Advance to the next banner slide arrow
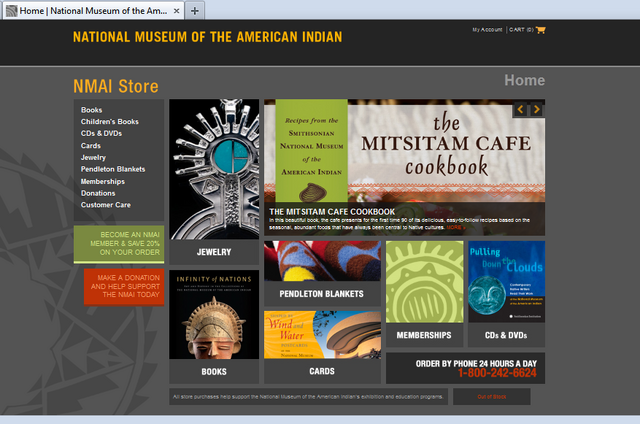This screenshot has width=640, height=424. tap(536, 109)
